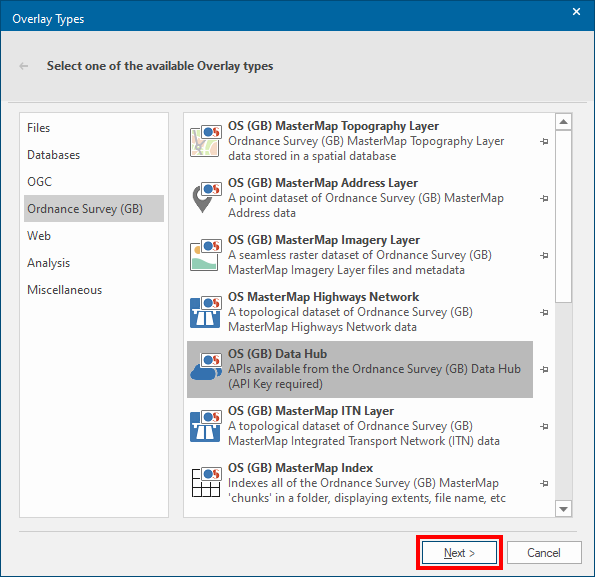The height and width of the screenshot is (577, 595).
Task: Pin the MasterMap Topography Layer entry
Action: pos(544,141)
